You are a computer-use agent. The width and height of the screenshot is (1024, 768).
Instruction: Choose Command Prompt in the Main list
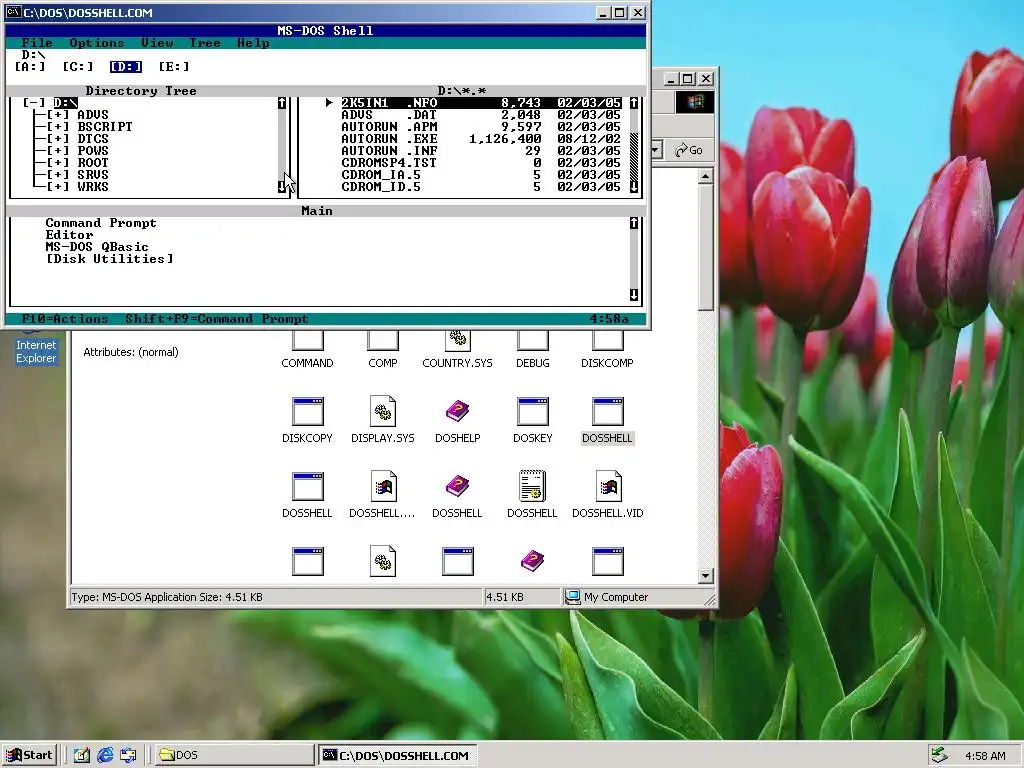101,223
